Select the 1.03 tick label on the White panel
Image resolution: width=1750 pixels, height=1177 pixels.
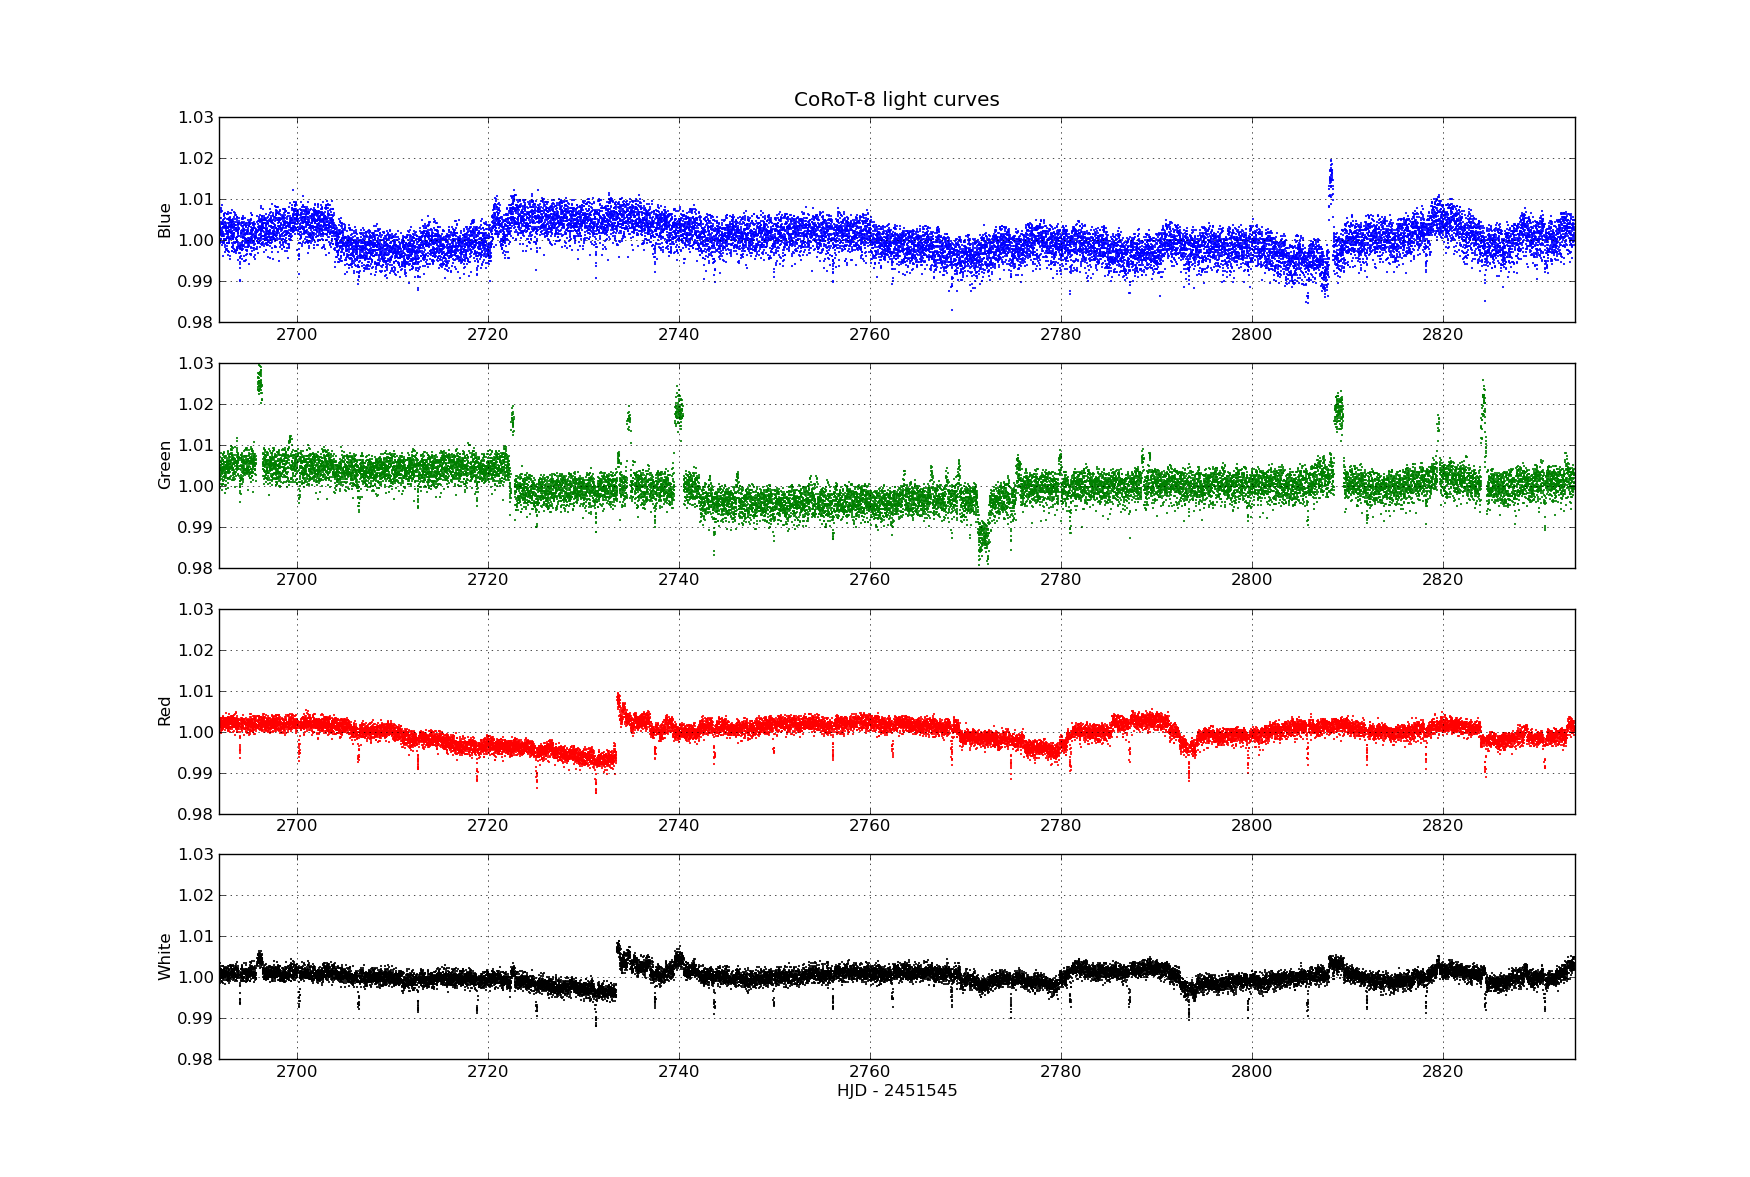click(x=196, y=854)
